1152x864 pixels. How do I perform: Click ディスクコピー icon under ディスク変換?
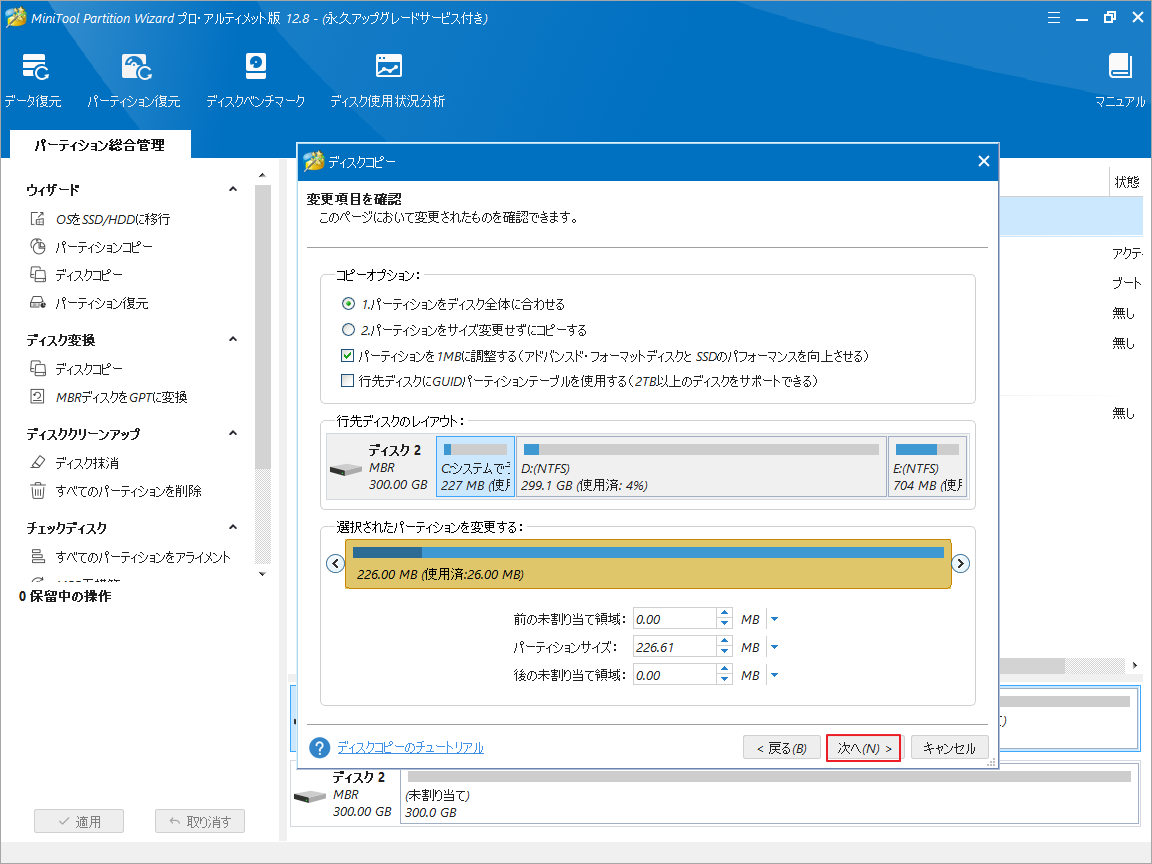(37, 368)
